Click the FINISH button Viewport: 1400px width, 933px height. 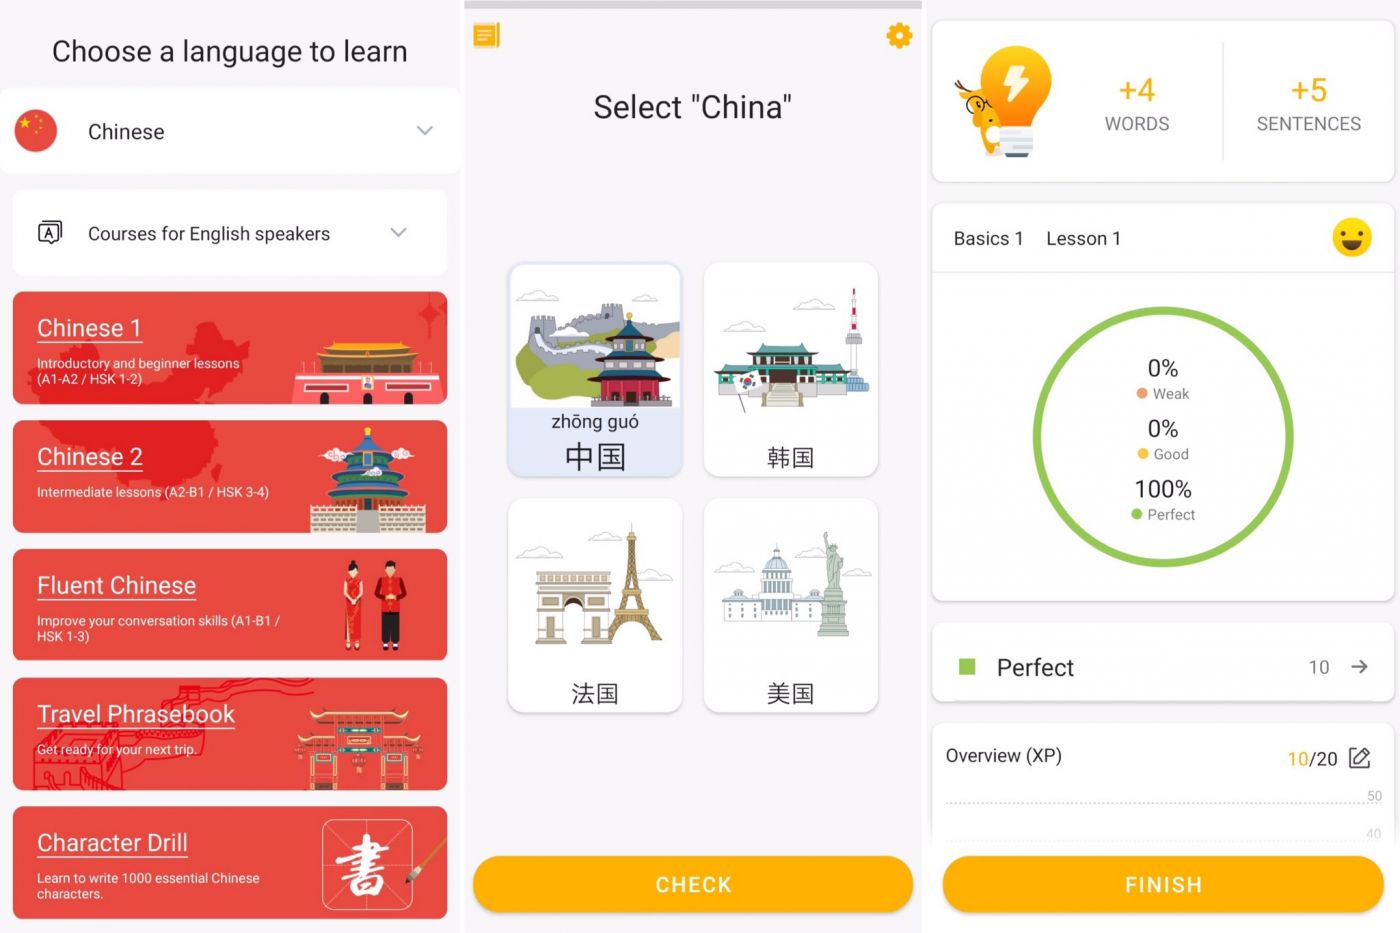1163,884
